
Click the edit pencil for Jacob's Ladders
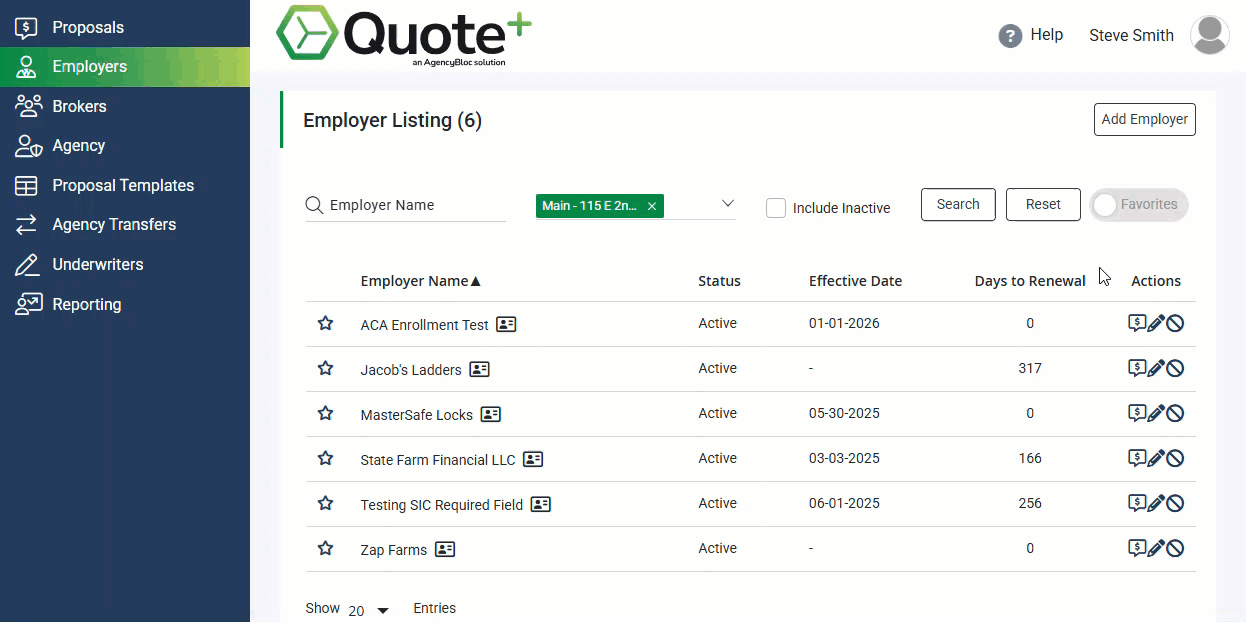click(x=1158, y=368)
